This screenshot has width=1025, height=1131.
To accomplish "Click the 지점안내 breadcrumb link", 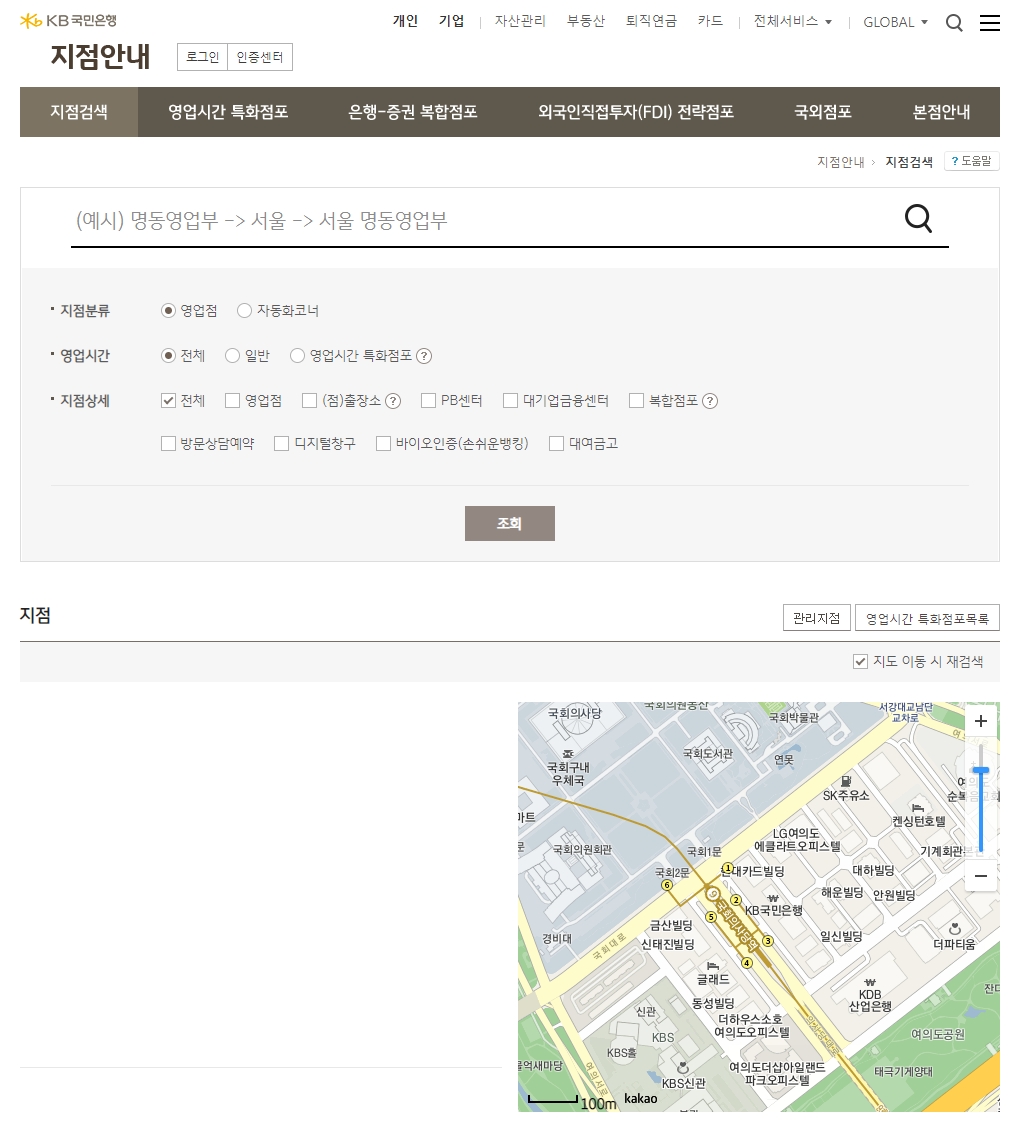I will point(840,162).
